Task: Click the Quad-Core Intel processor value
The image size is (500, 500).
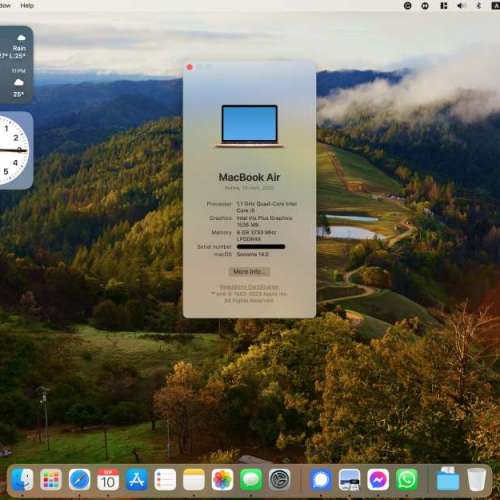Action: (x=267, y=207)
